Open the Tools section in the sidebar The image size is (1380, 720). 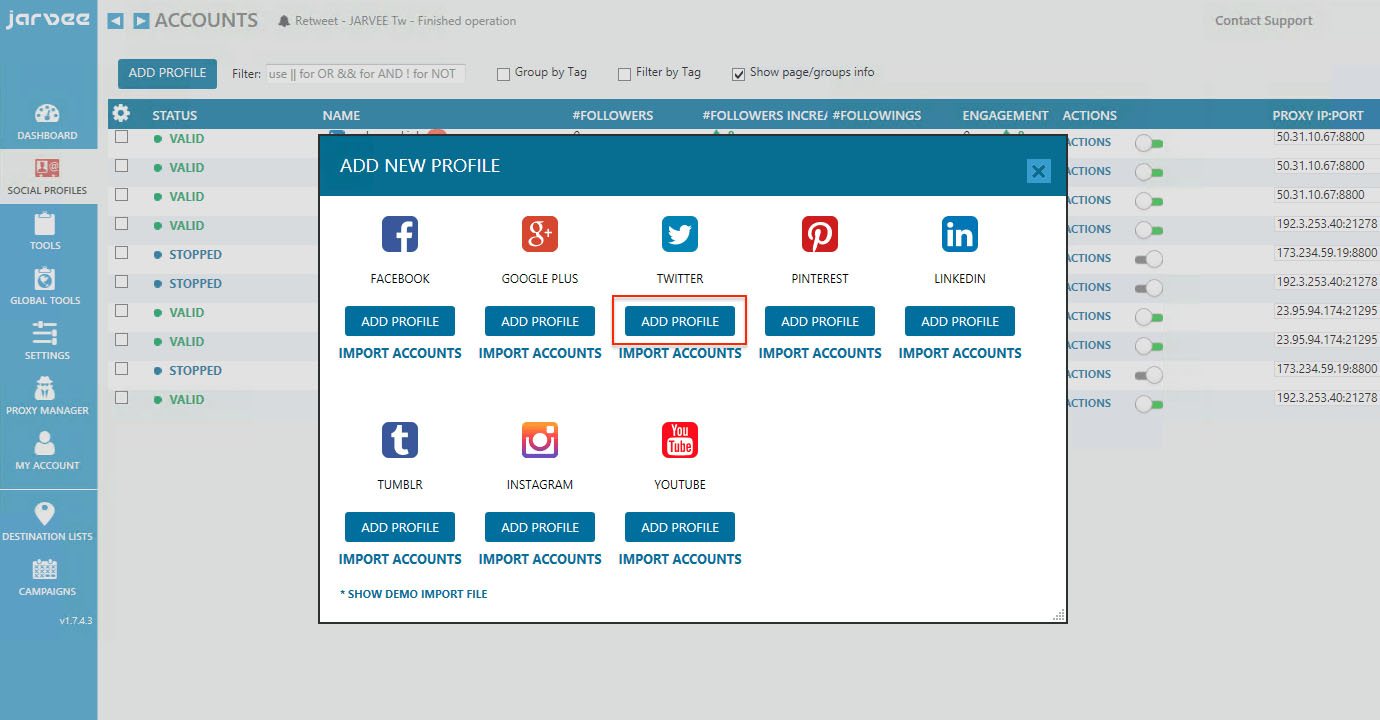click(x=46, y=232)
